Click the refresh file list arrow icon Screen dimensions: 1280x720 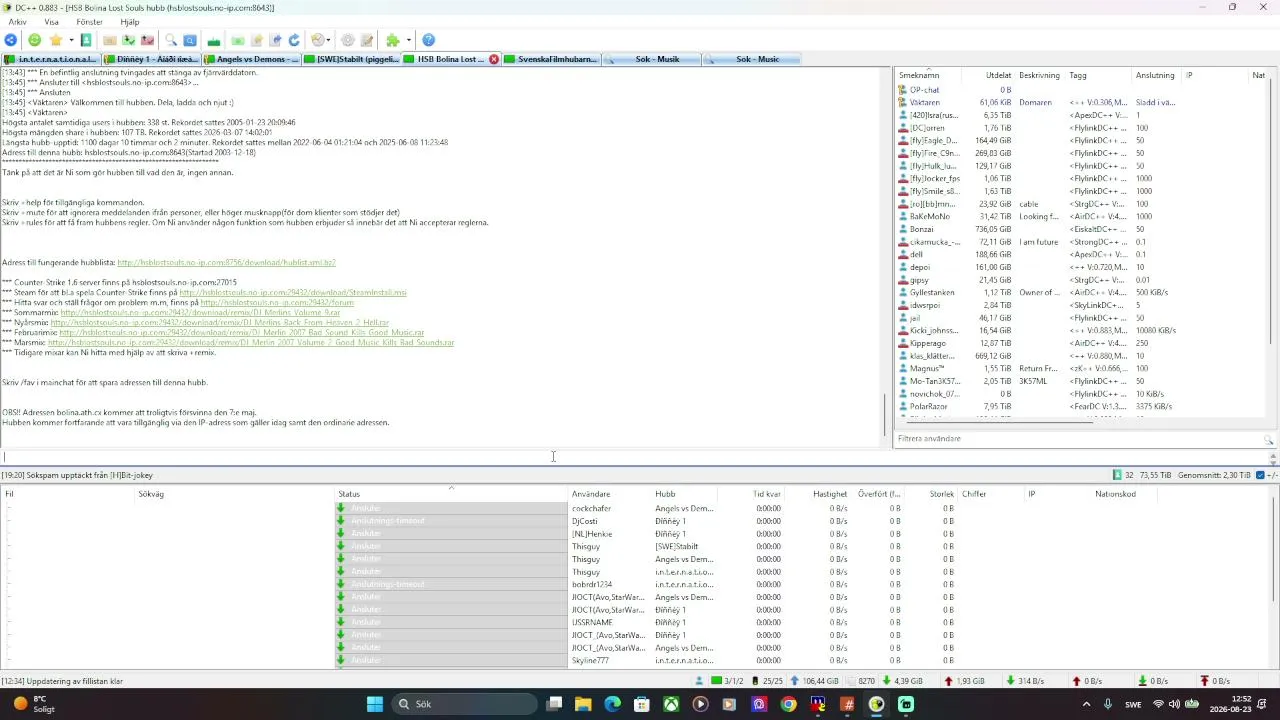pos(294,40)
